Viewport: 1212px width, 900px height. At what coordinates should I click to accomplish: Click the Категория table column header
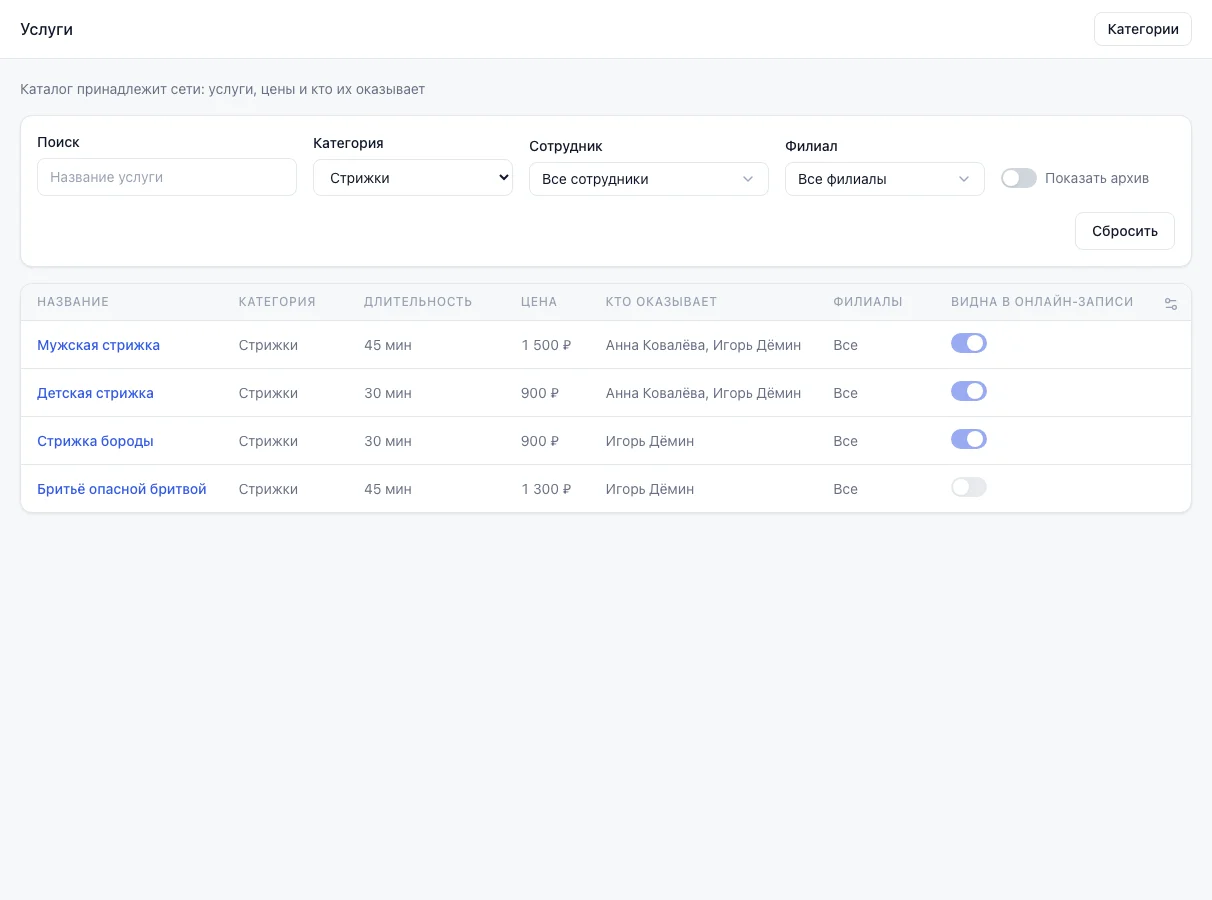pos(277,302)
